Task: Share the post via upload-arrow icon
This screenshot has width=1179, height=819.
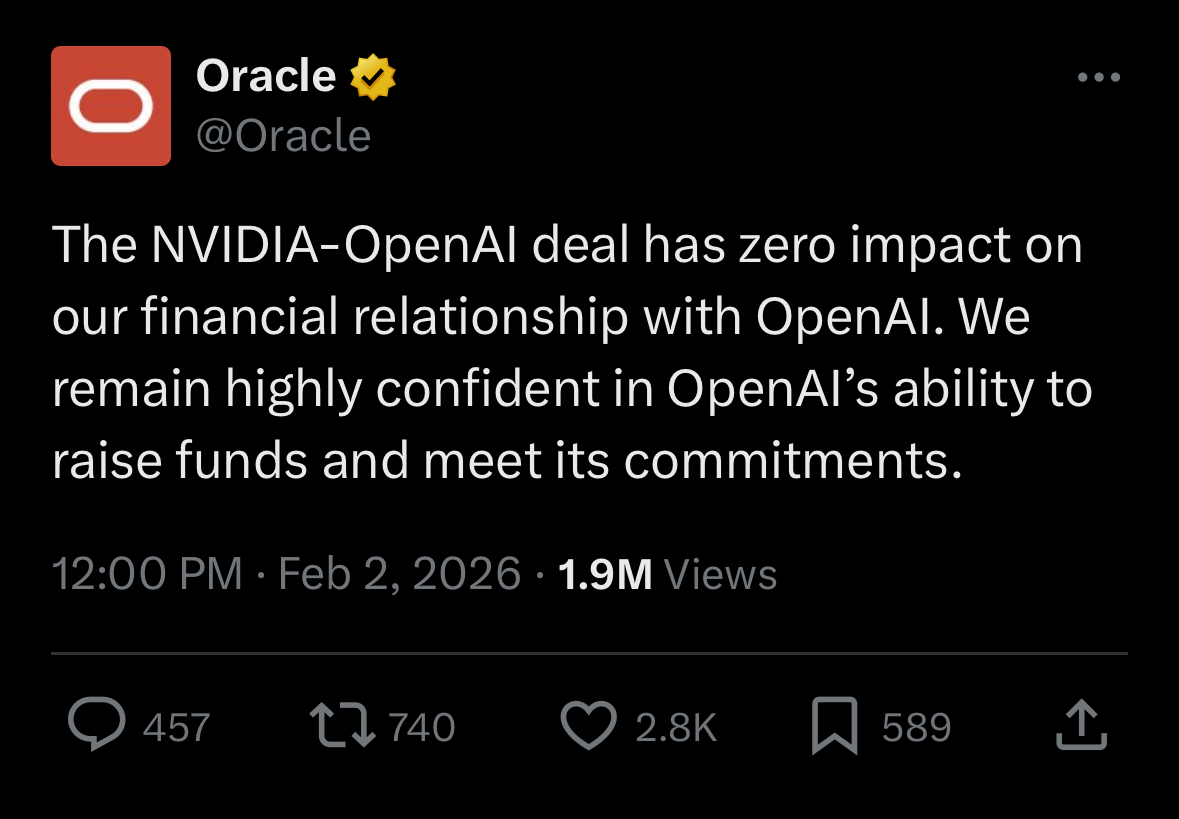Action: pyautogui.click(x=1081, y=726)
